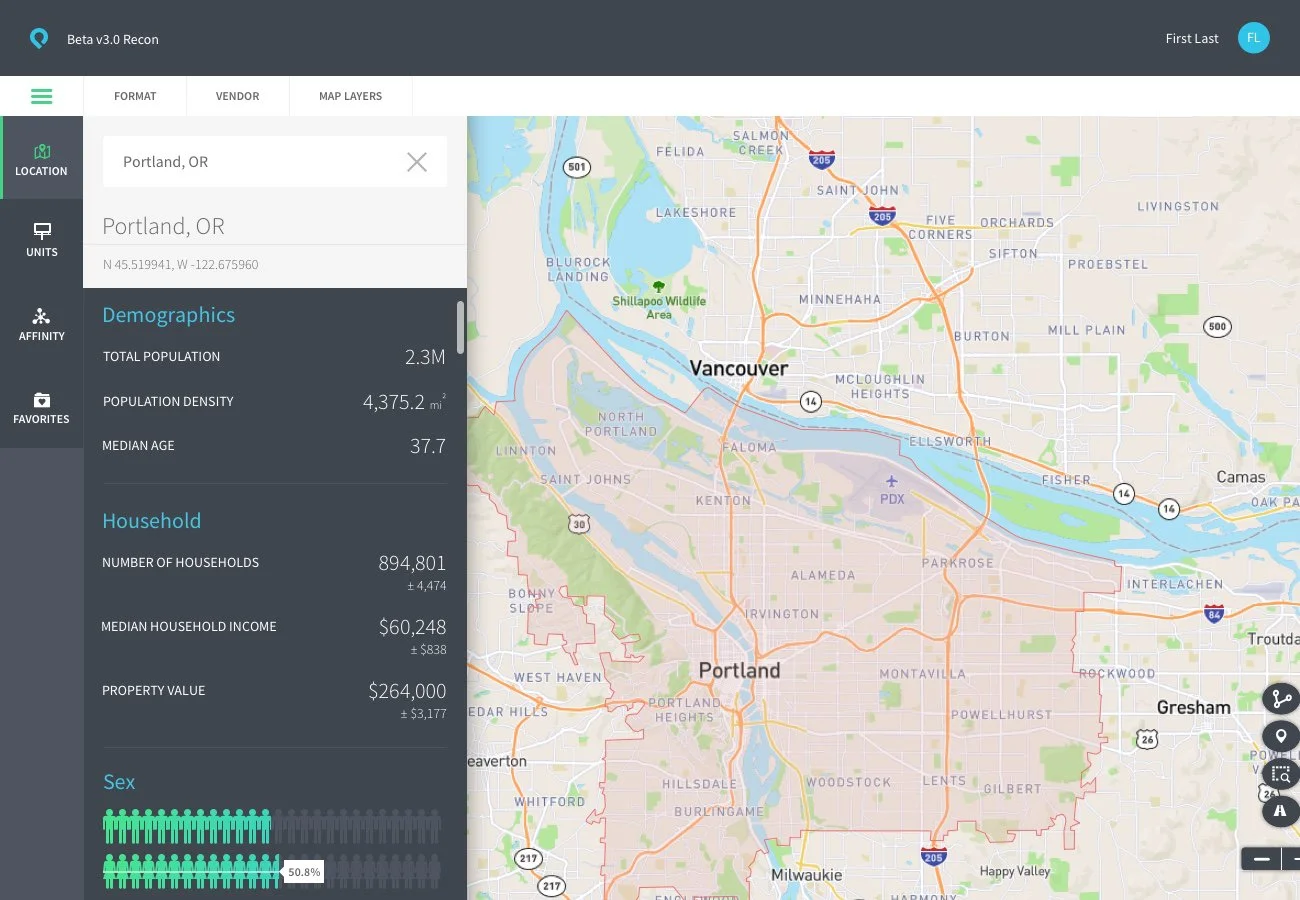Click the Interstate 84 shield on map
1300x900 pixels.
[1214, 612]
